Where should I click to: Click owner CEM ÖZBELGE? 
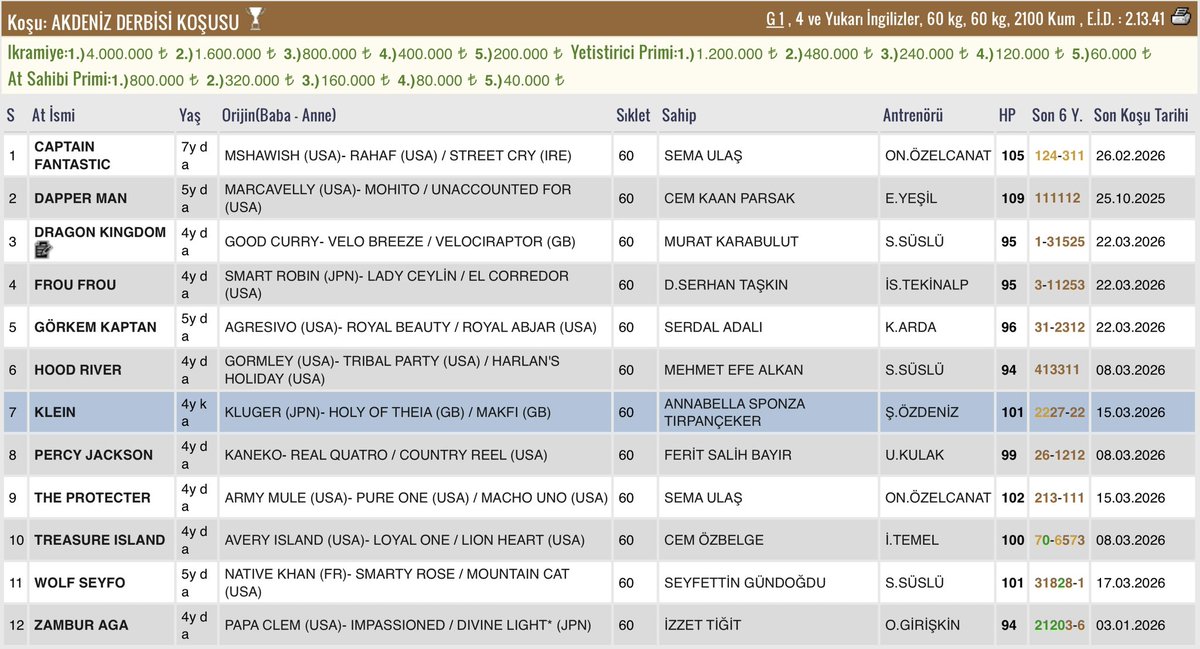714,540
